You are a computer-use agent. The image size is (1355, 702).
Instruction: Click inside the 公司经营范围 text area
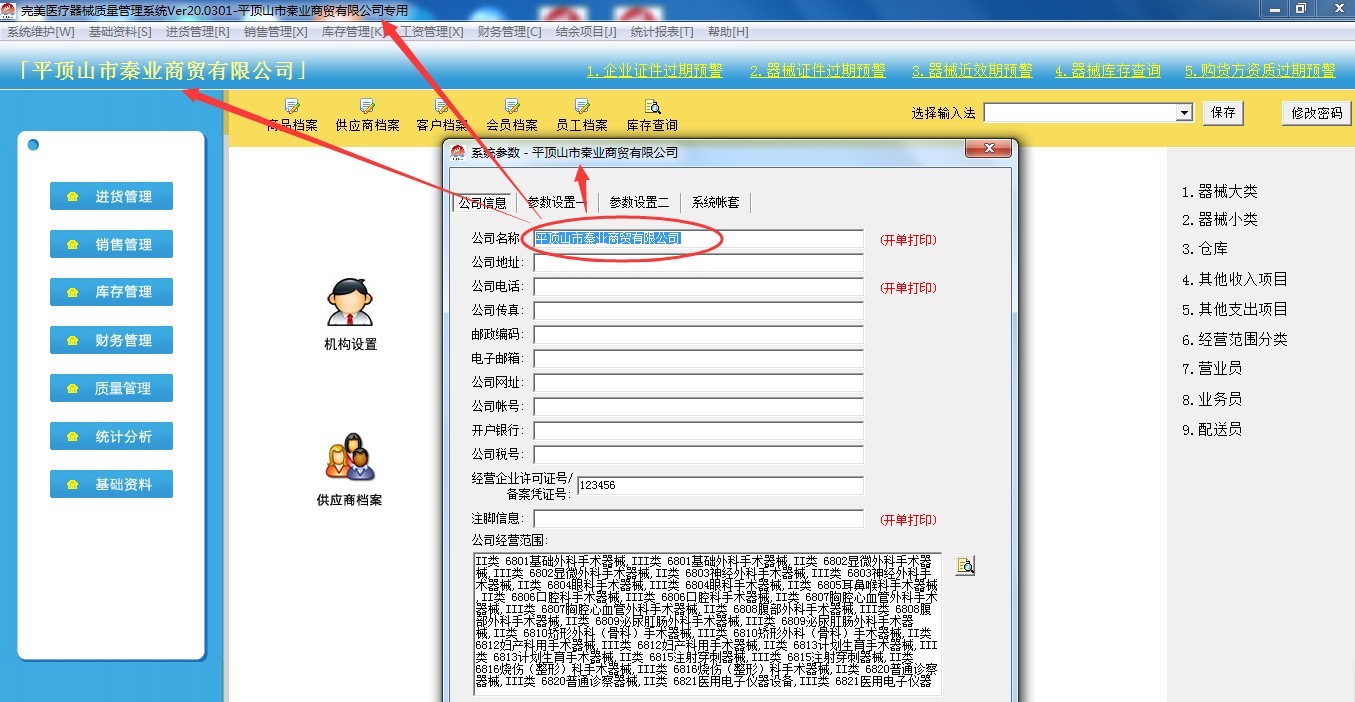[708, 624]
